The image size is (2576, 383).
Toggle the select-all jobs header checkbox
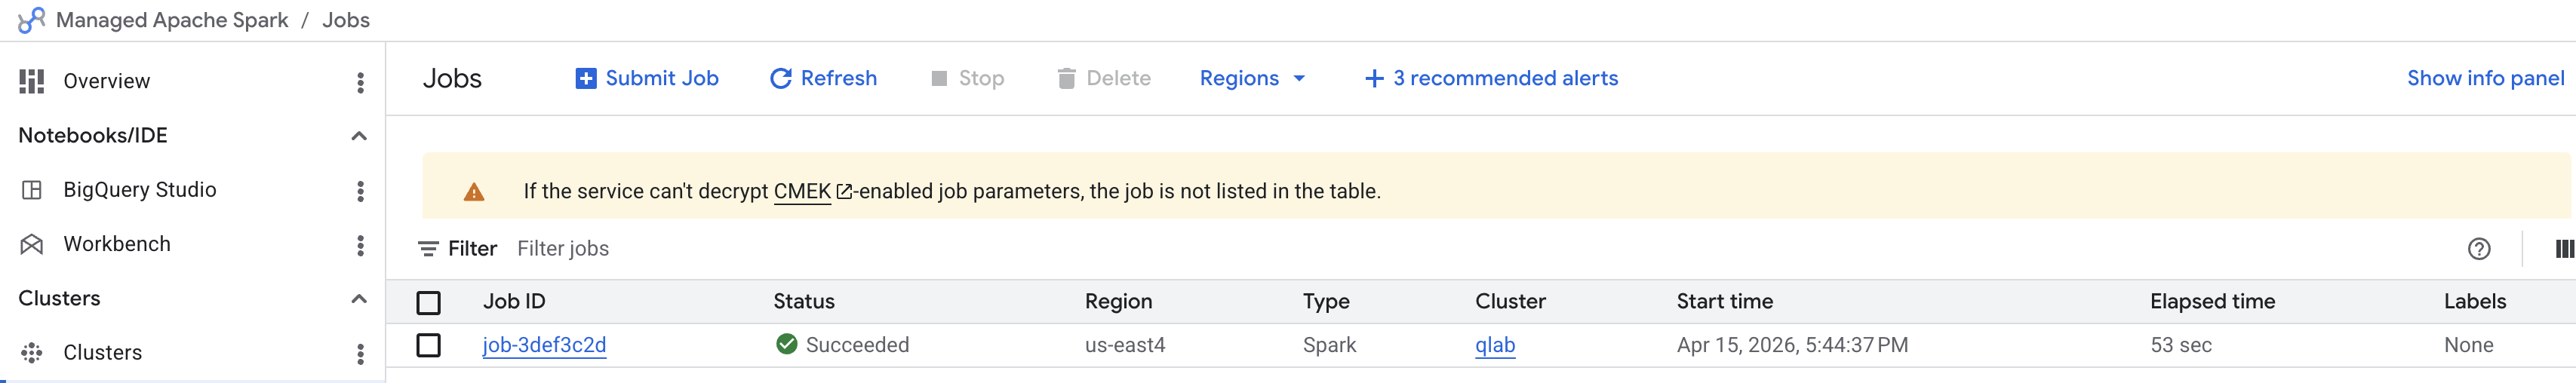[428, 302]
